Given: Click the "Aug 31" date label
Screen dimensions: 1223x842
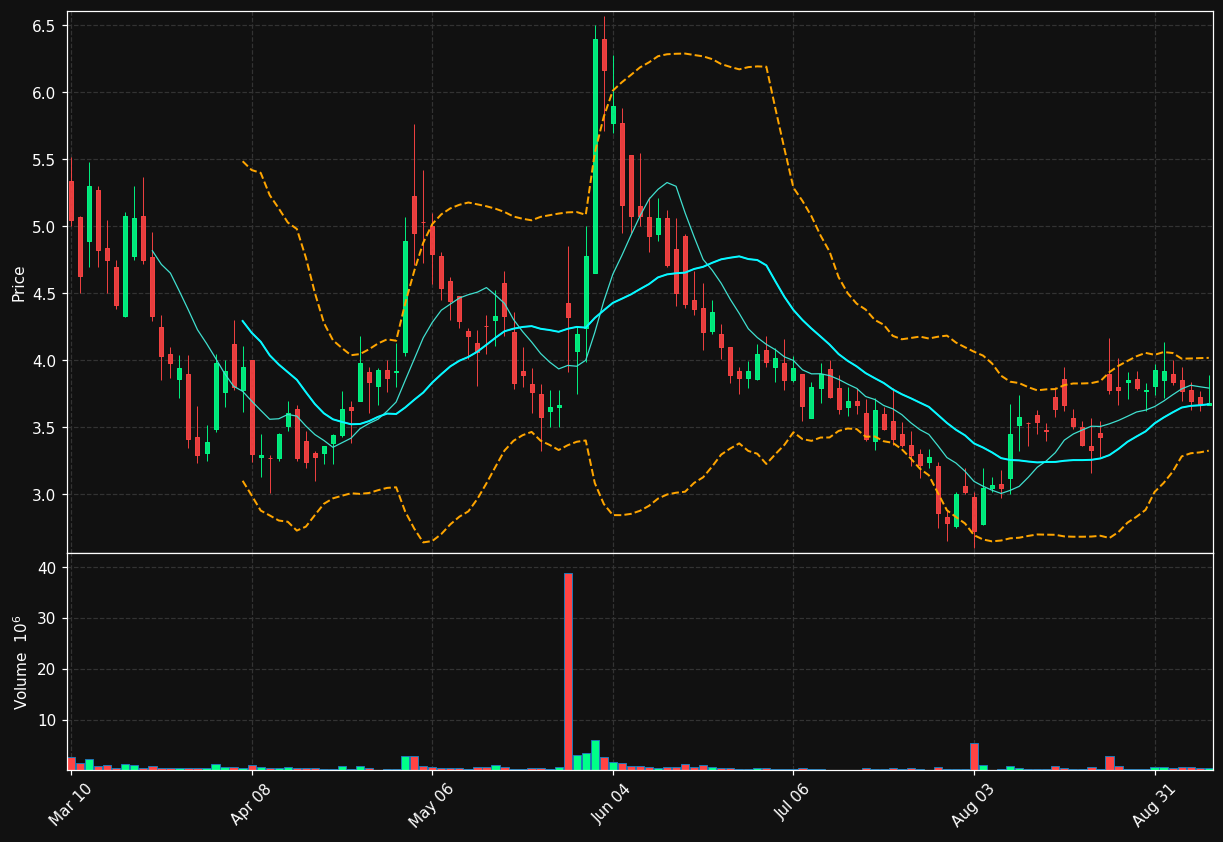Looking at the screenshot, I should point(1155,806).
